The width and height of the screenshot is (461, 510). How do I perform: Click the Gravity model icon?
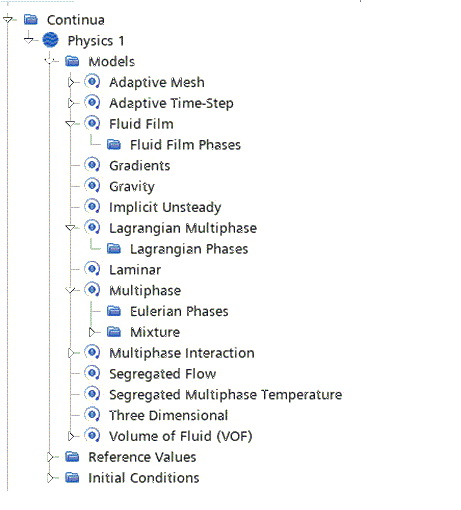[92, 186]
